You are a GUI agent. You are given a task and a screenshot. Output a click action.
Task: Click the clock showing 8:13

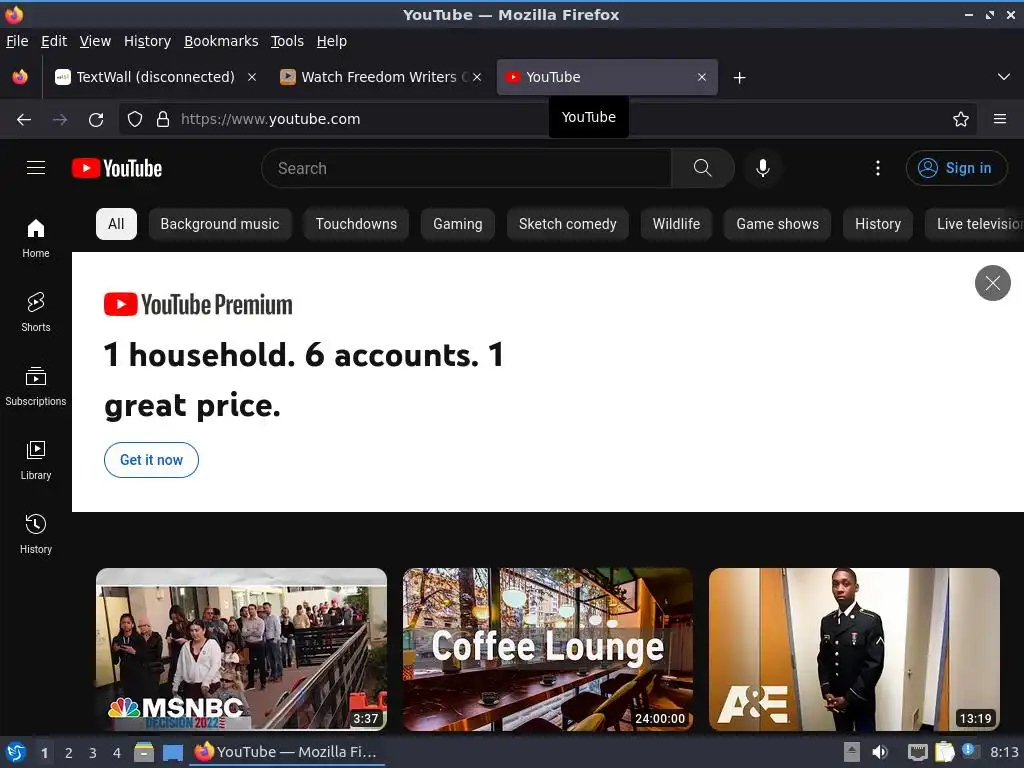pyautogui.click(x=1004, y=752)
